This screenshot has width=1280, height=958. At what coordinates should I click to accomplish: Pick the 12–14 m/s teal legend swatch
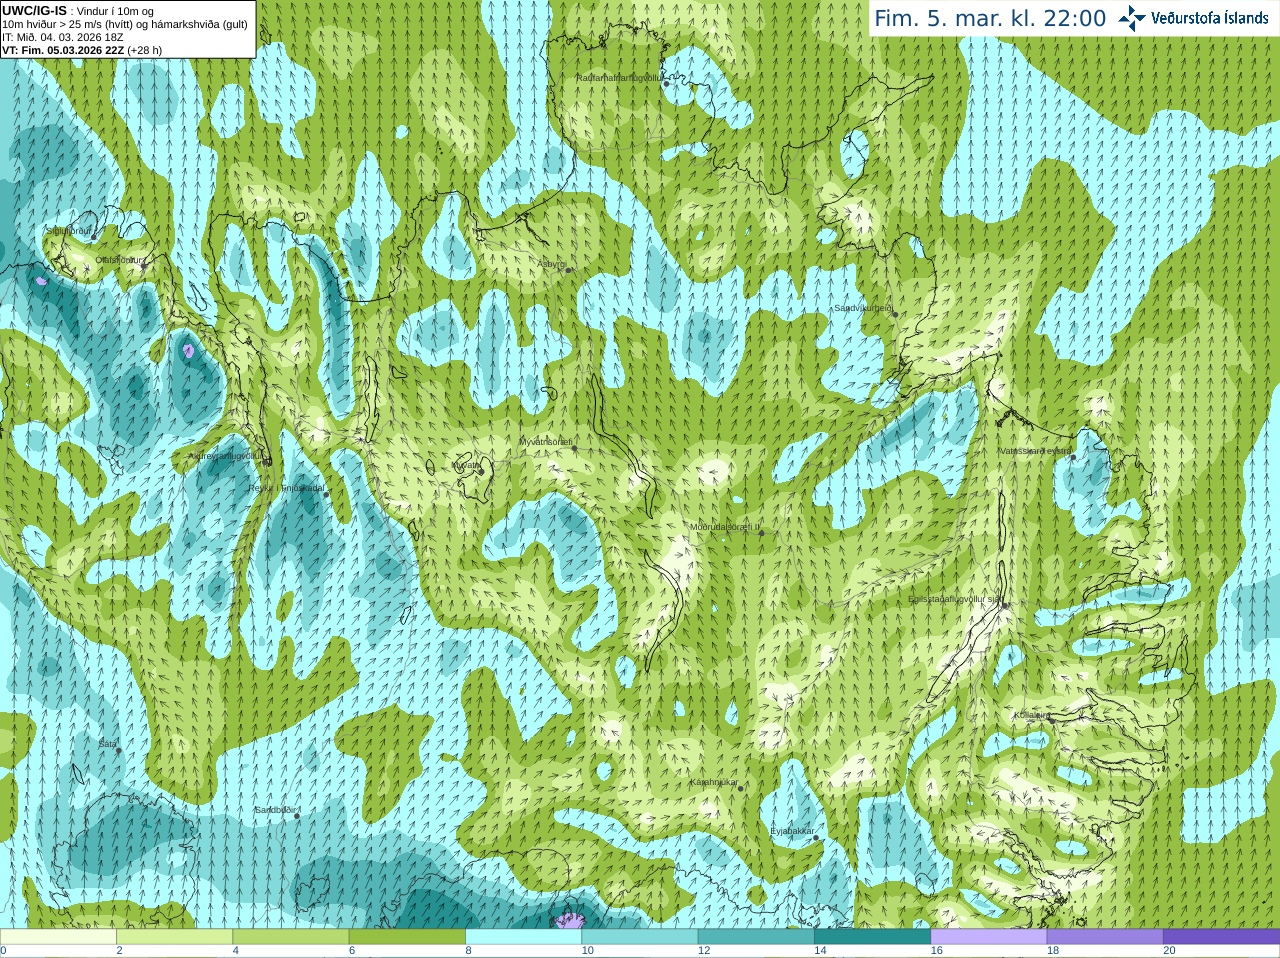click(x=756, y=937)
